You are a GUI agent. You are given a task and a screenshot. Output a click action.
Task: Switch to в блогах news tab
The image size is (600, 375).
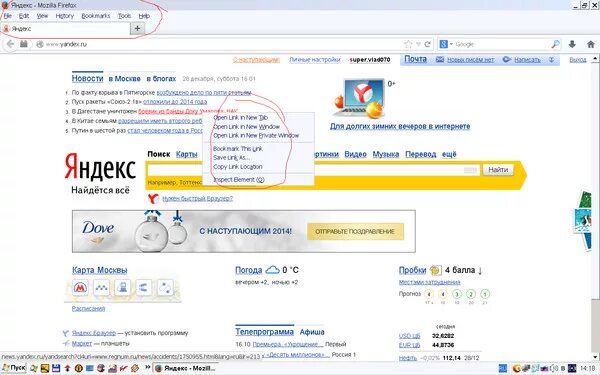161,78
